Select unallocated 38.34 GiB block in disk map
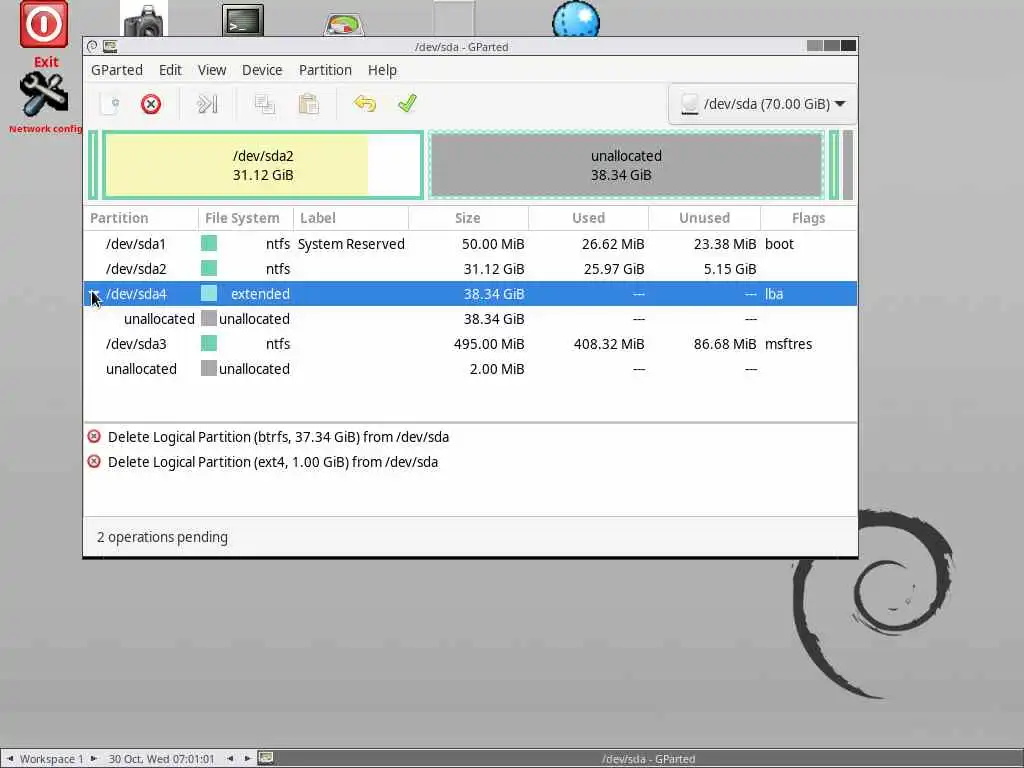1024x768 pixels. (626, 165)
